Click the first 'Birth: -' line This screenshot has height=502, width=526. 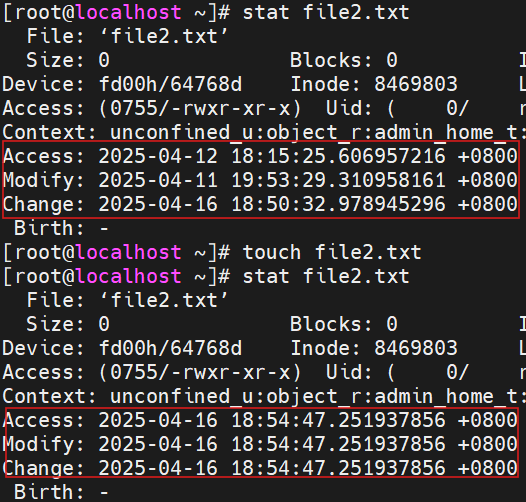tap(61, 229)
